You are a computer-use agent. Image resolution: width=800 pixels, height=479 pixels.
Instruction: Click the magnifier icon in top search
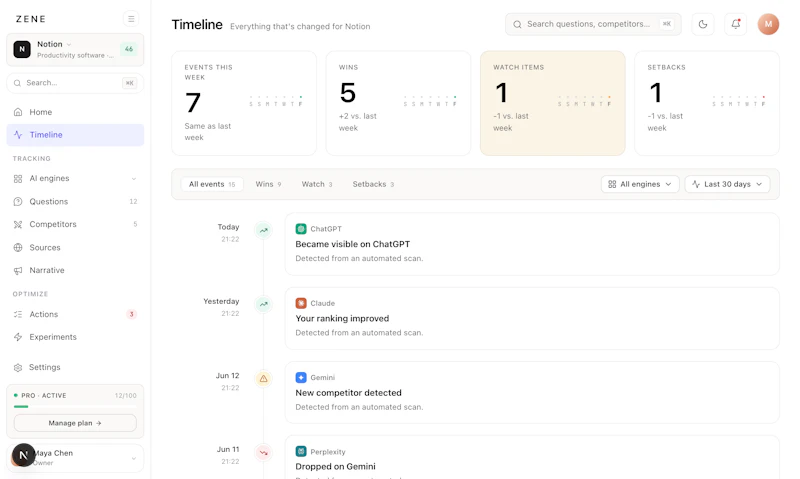click(x=517, y=24)
